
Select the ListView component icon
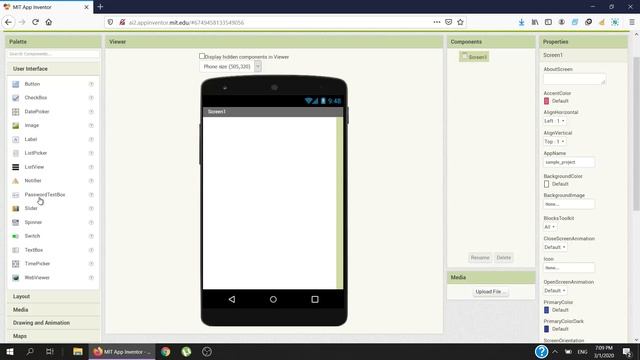tap(16, 167)
